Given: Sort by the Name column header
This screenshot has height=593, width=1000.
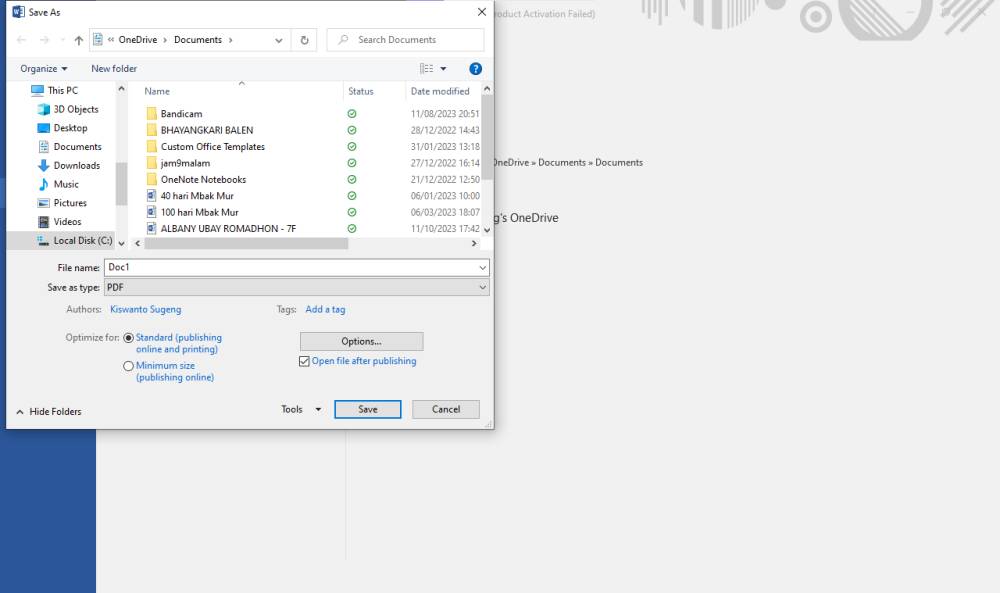Looking at the screenshot, I should (x=157, y=91).
